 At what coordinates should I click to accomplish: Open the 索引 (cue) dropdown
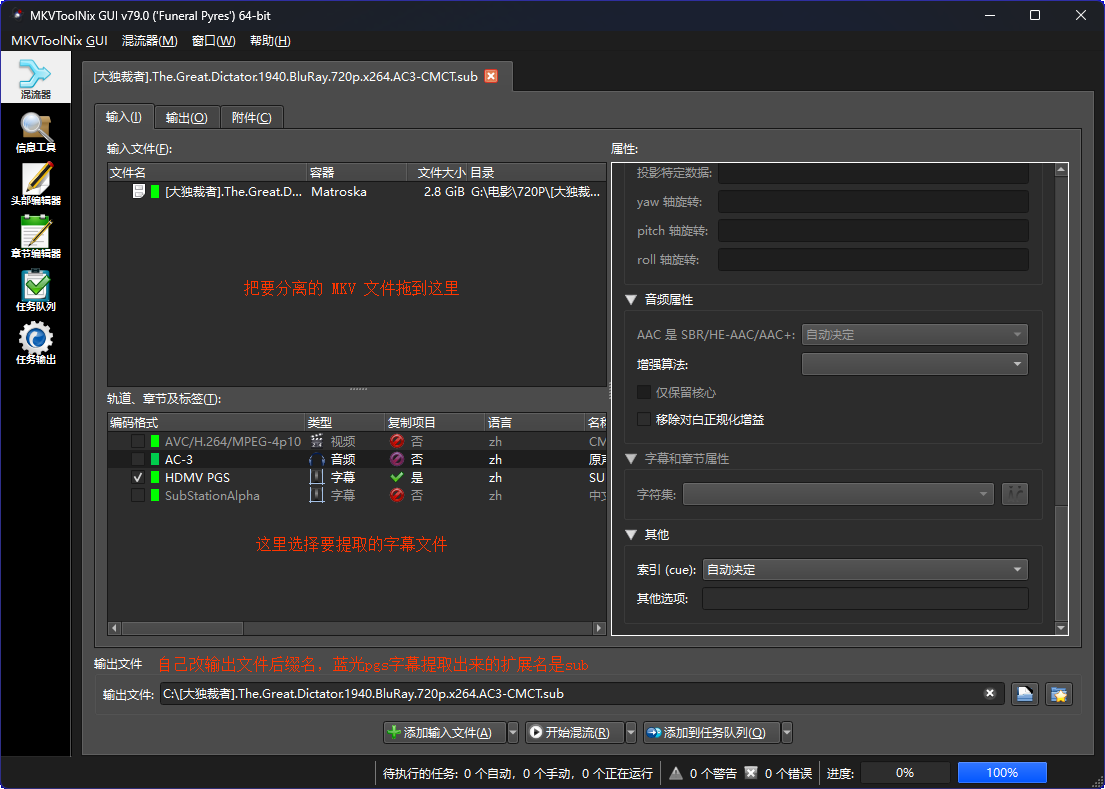click(x=865, y=569)
